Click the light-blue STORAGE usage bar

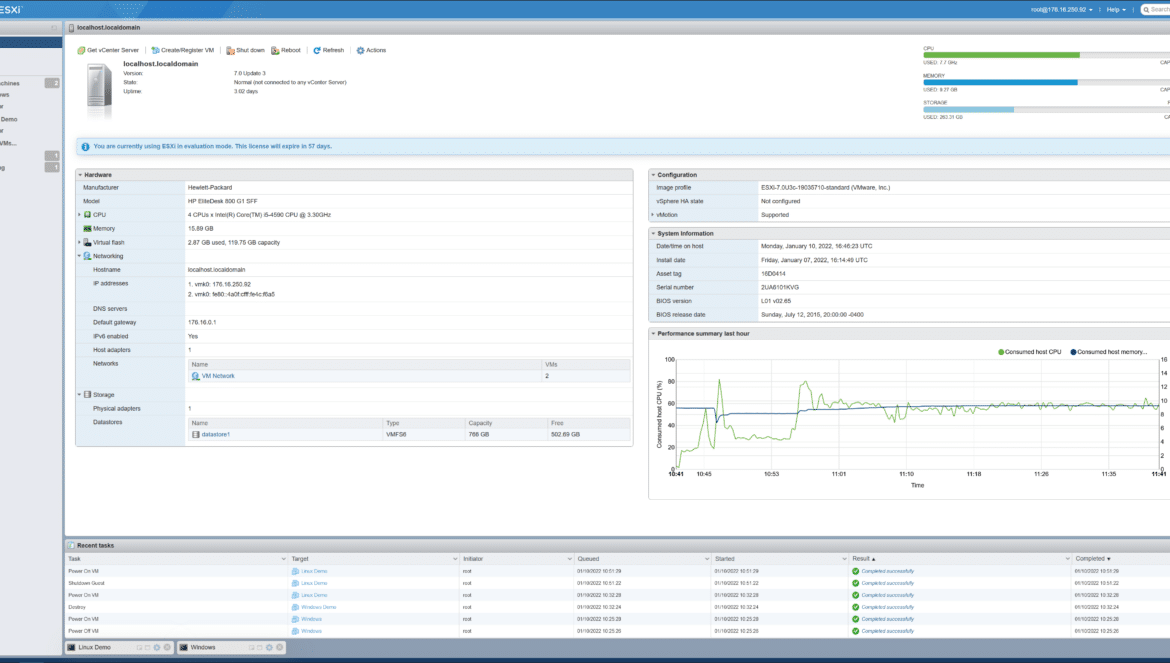pos(969,110)
